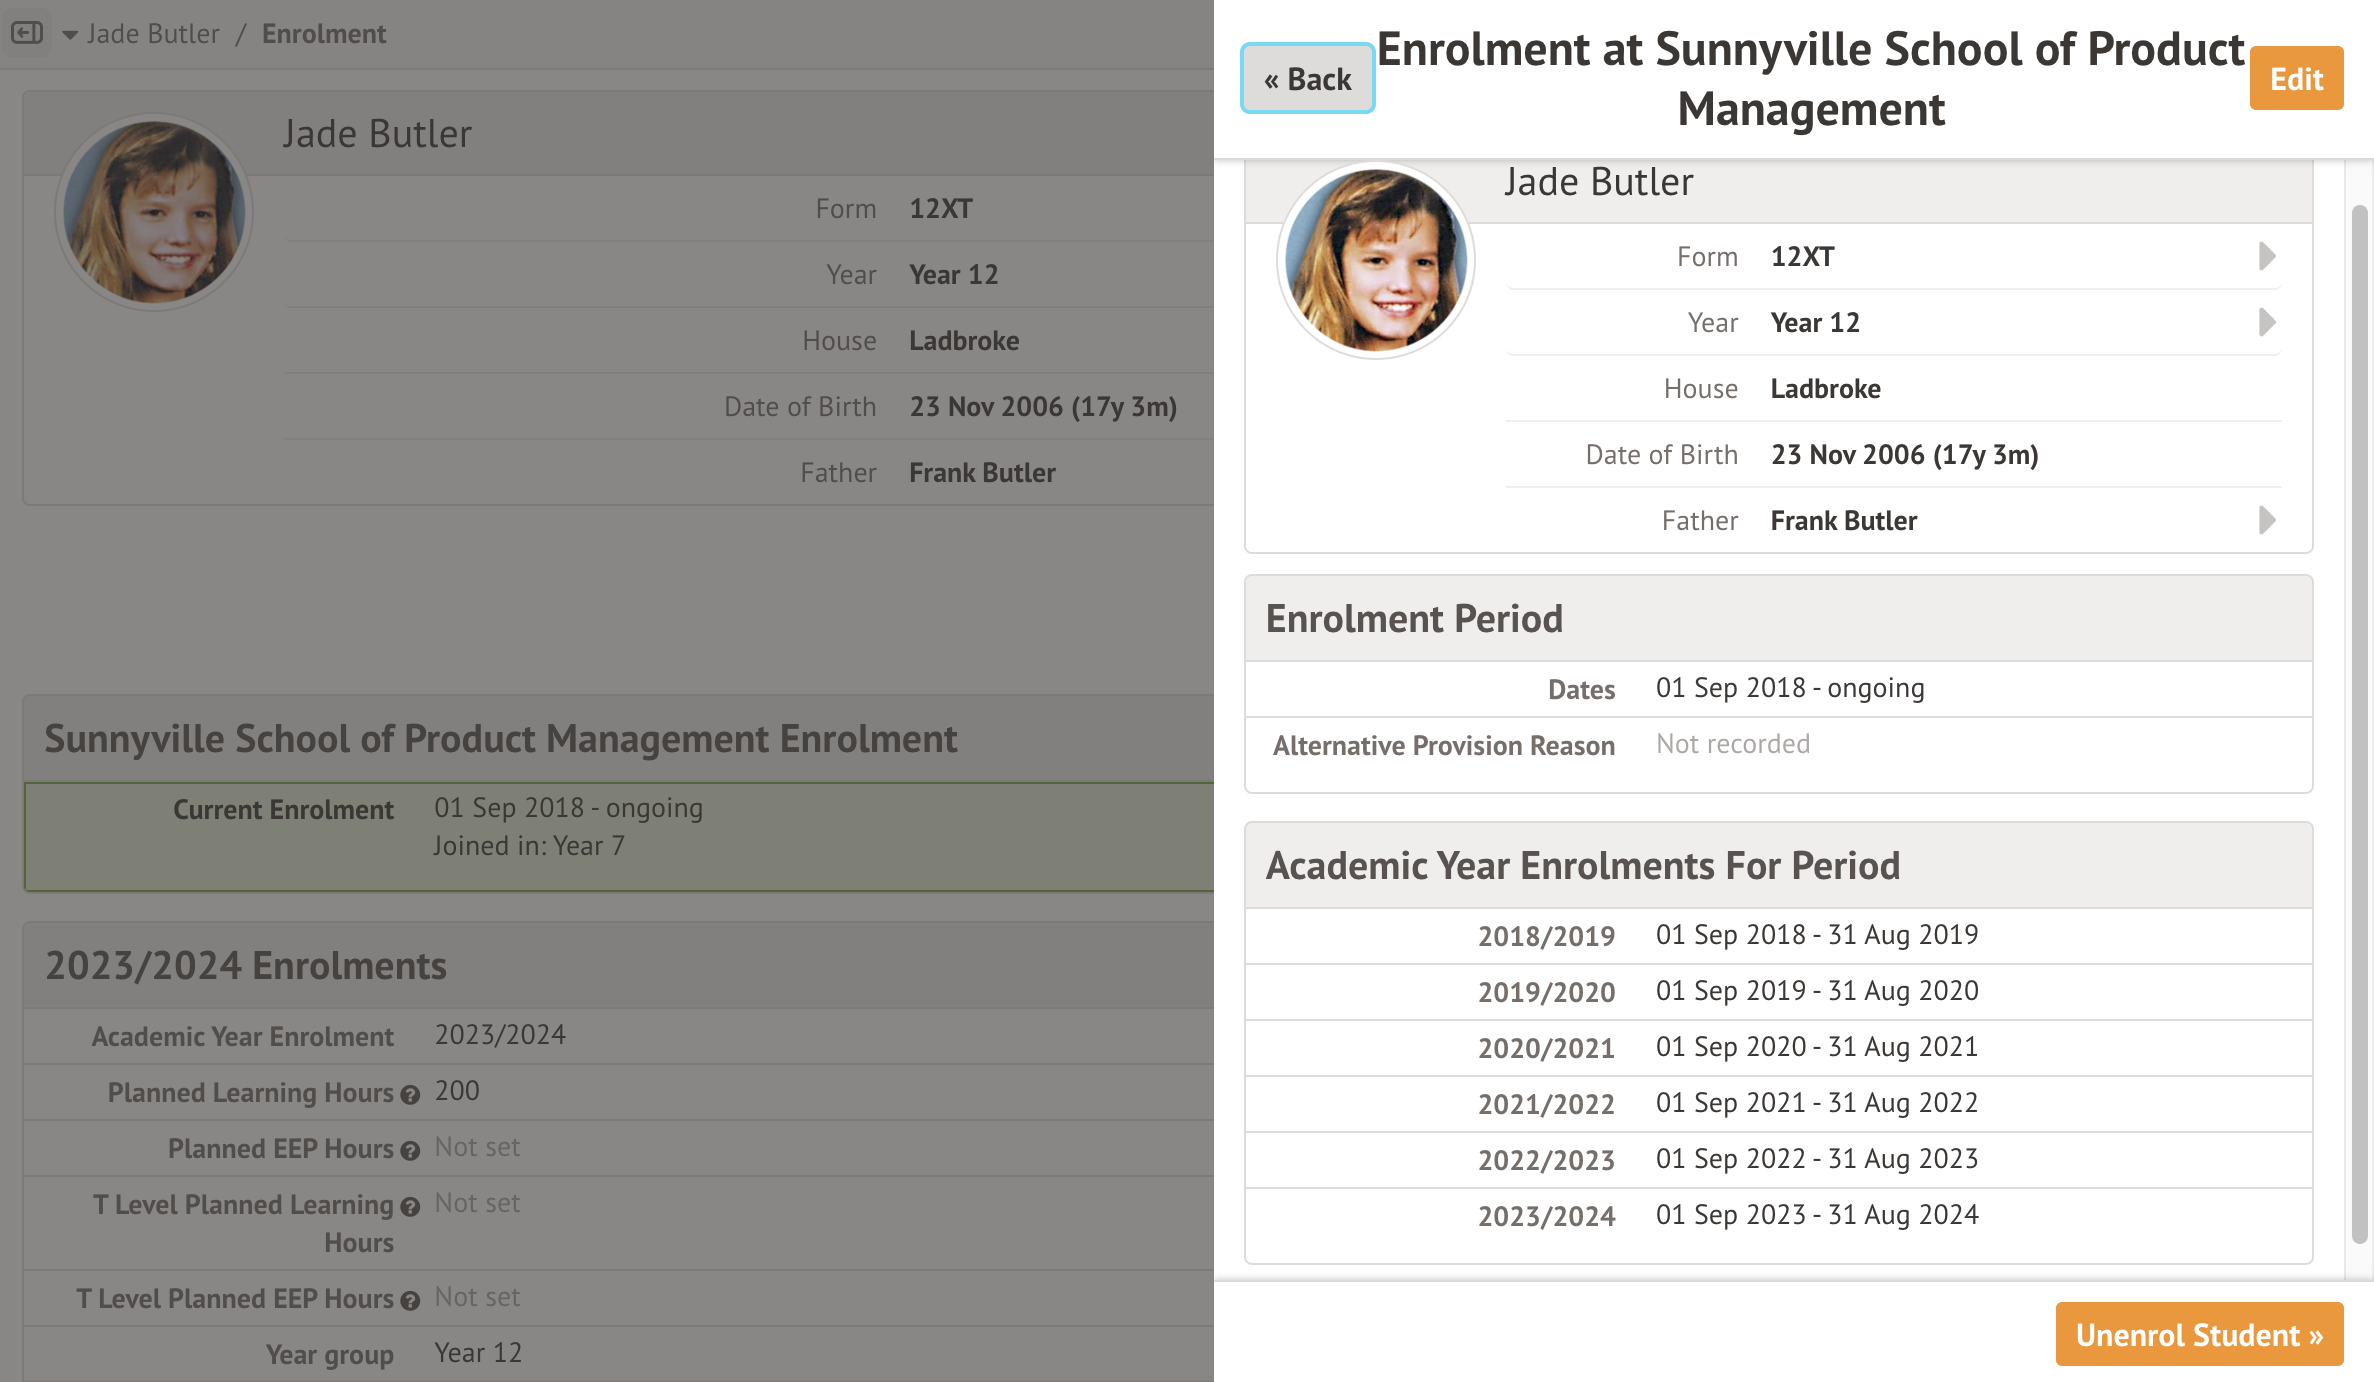Expand the Form 12XT row arrow
Screen dimensions: 2374x1382
2266,257
